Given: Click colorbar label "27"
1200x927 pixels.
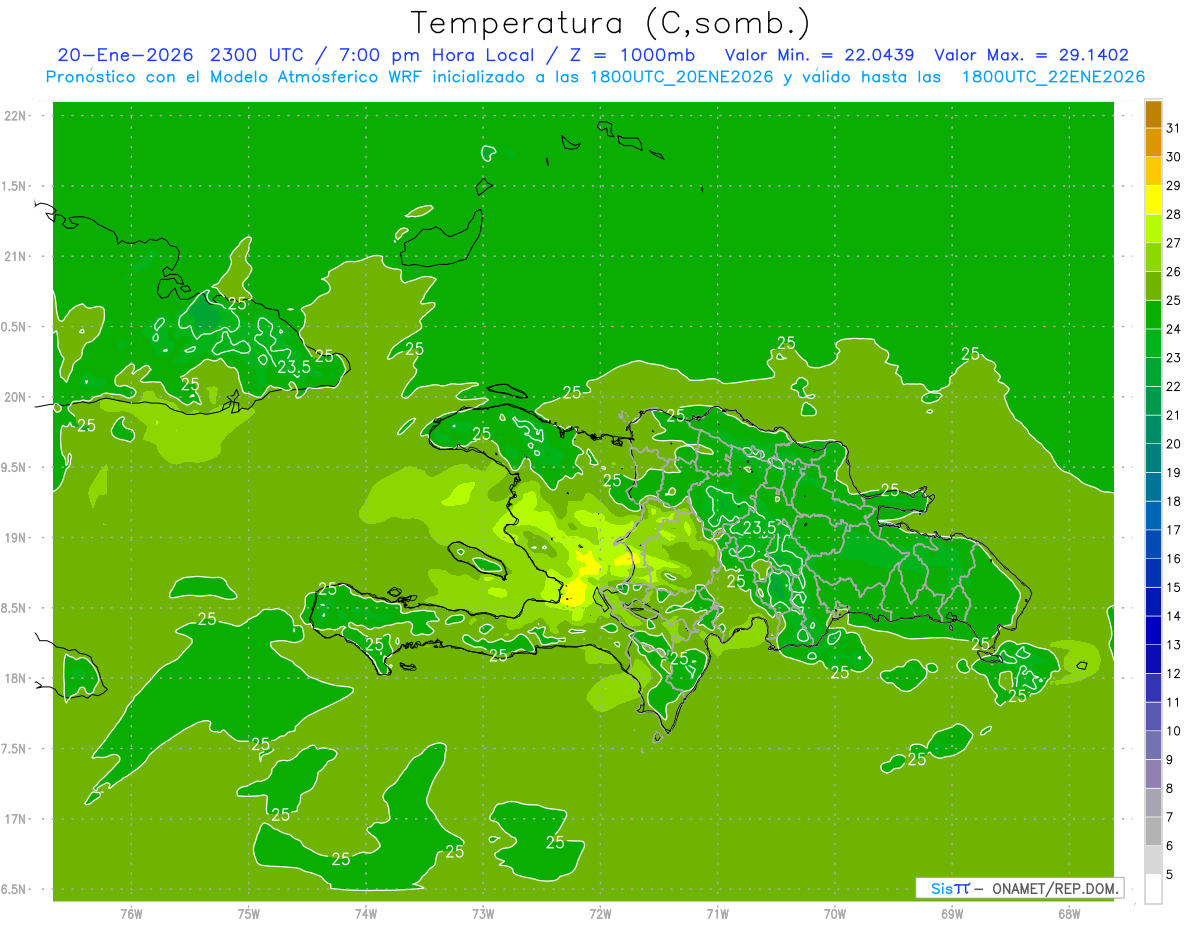Looking at the screenshot, I should 1173,243.
